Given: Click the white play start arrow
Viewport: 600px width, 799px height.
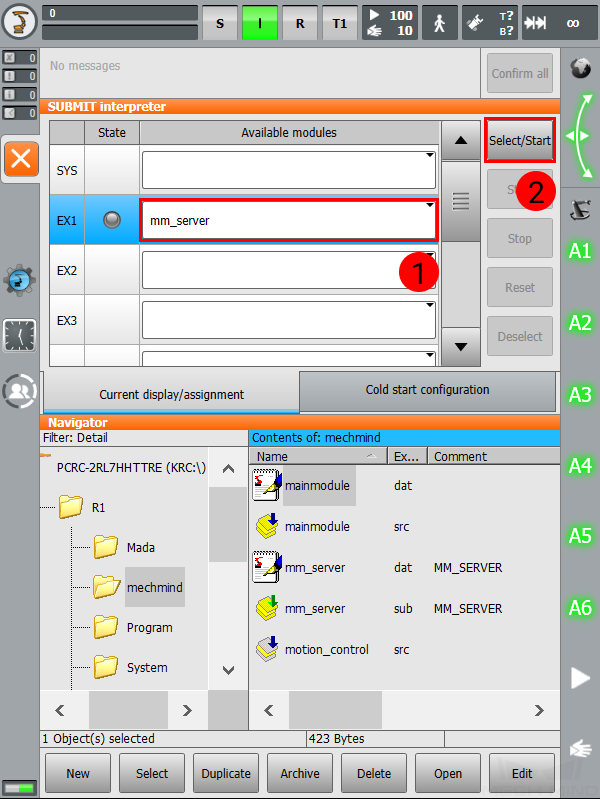Looking at the screenshot, I should click(x=580, y=678).
